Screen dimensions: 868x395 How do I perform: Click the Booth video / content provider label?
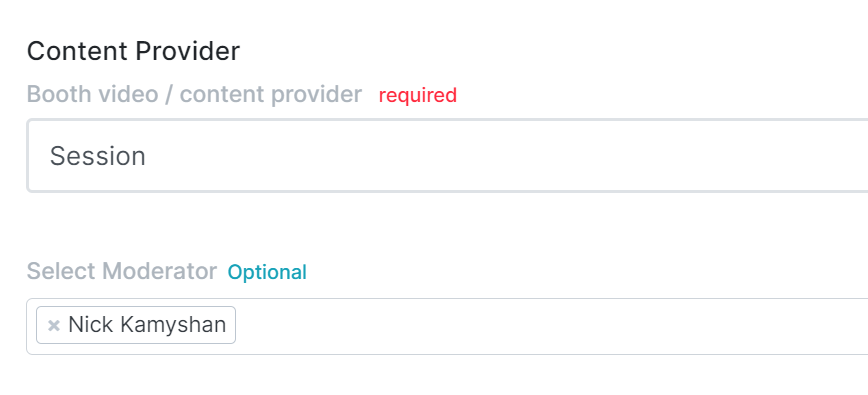194,95
